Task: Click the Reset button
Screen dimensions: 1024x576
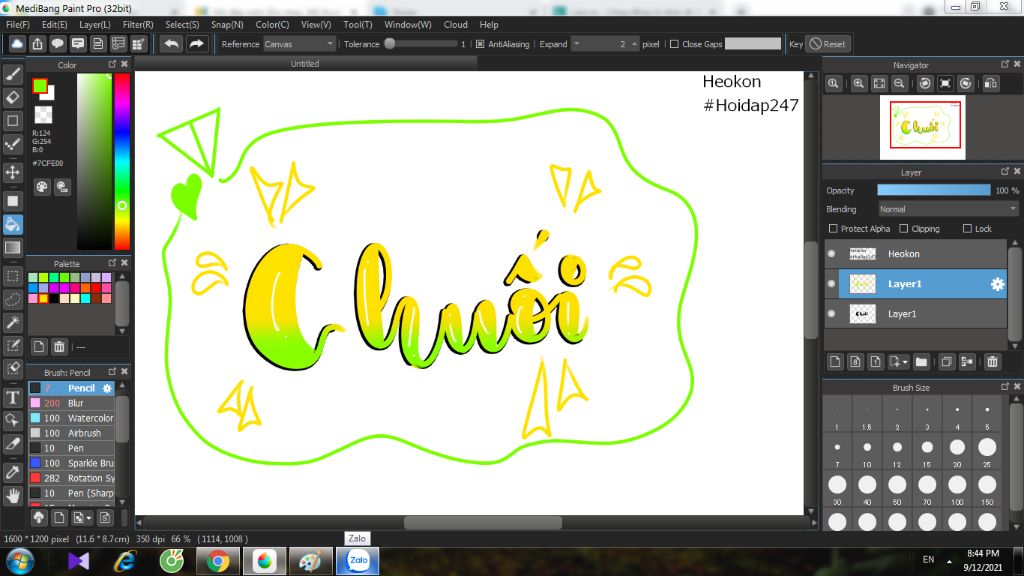Action: click(x=827, y=44)
